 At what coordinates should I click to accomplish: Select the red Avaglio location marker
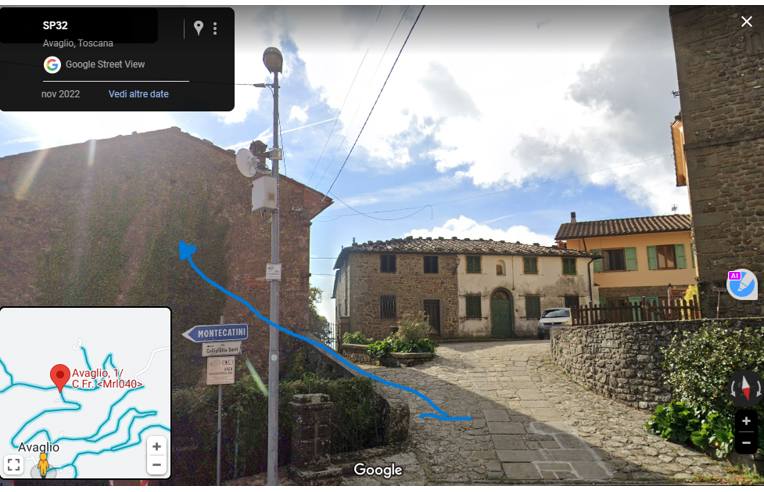(x=60, y=378)
